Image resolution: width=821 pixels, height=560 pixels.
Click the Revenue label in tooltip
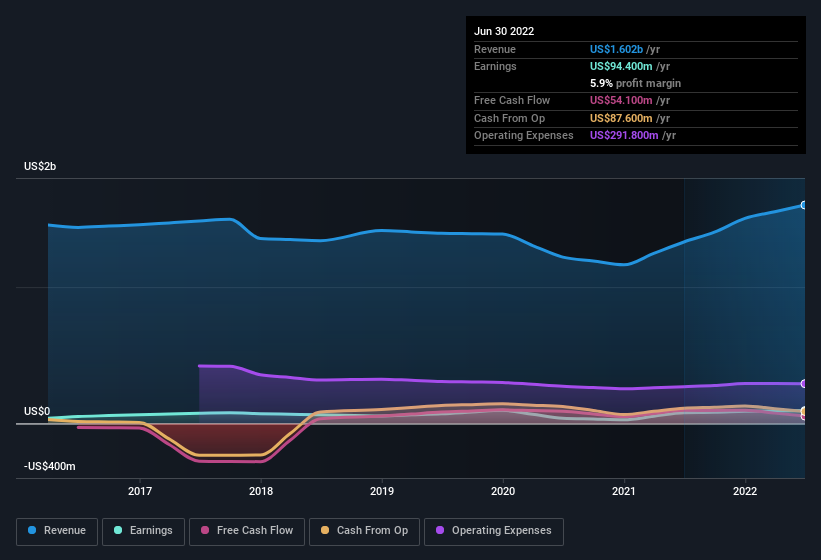click(x=495, y=49)
